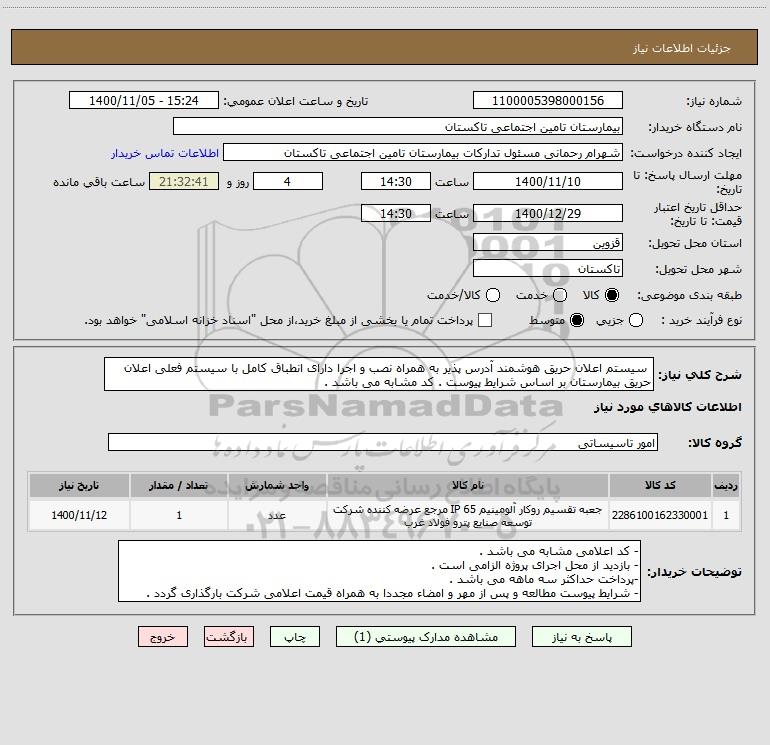Click the buyer notes text box
Screen dimensions: 770x745
(379, 571)
